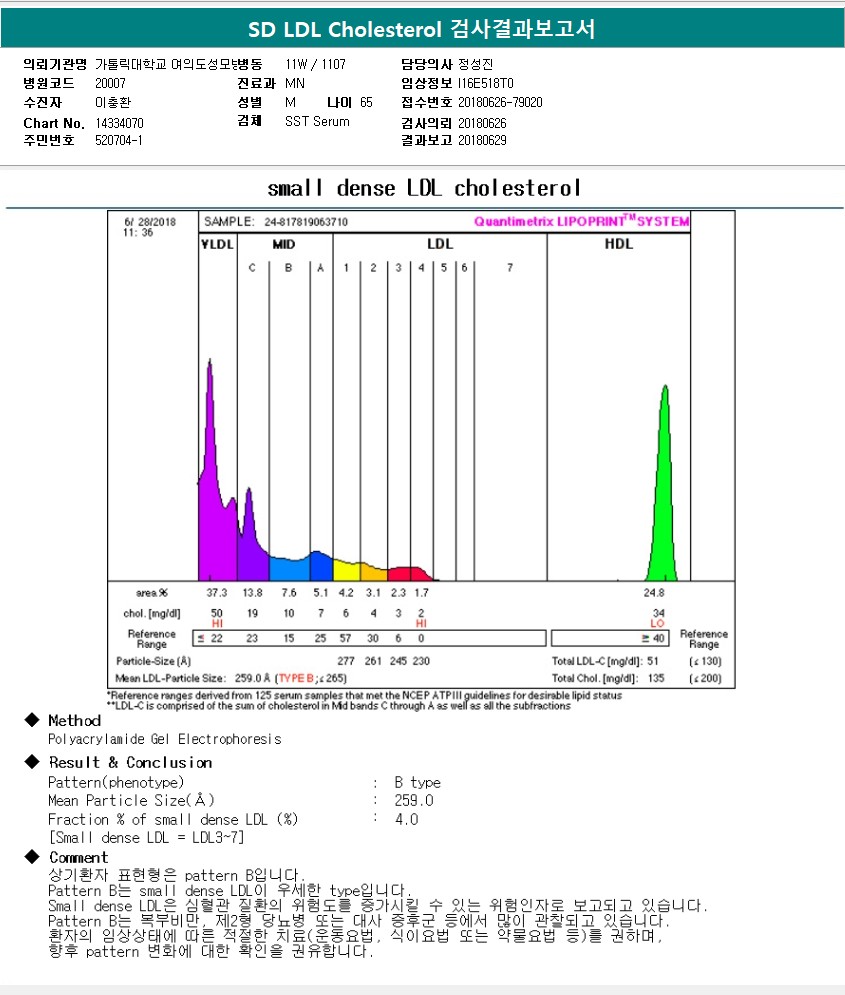Select specimen type 'SST Serum'

coord(317,121)
